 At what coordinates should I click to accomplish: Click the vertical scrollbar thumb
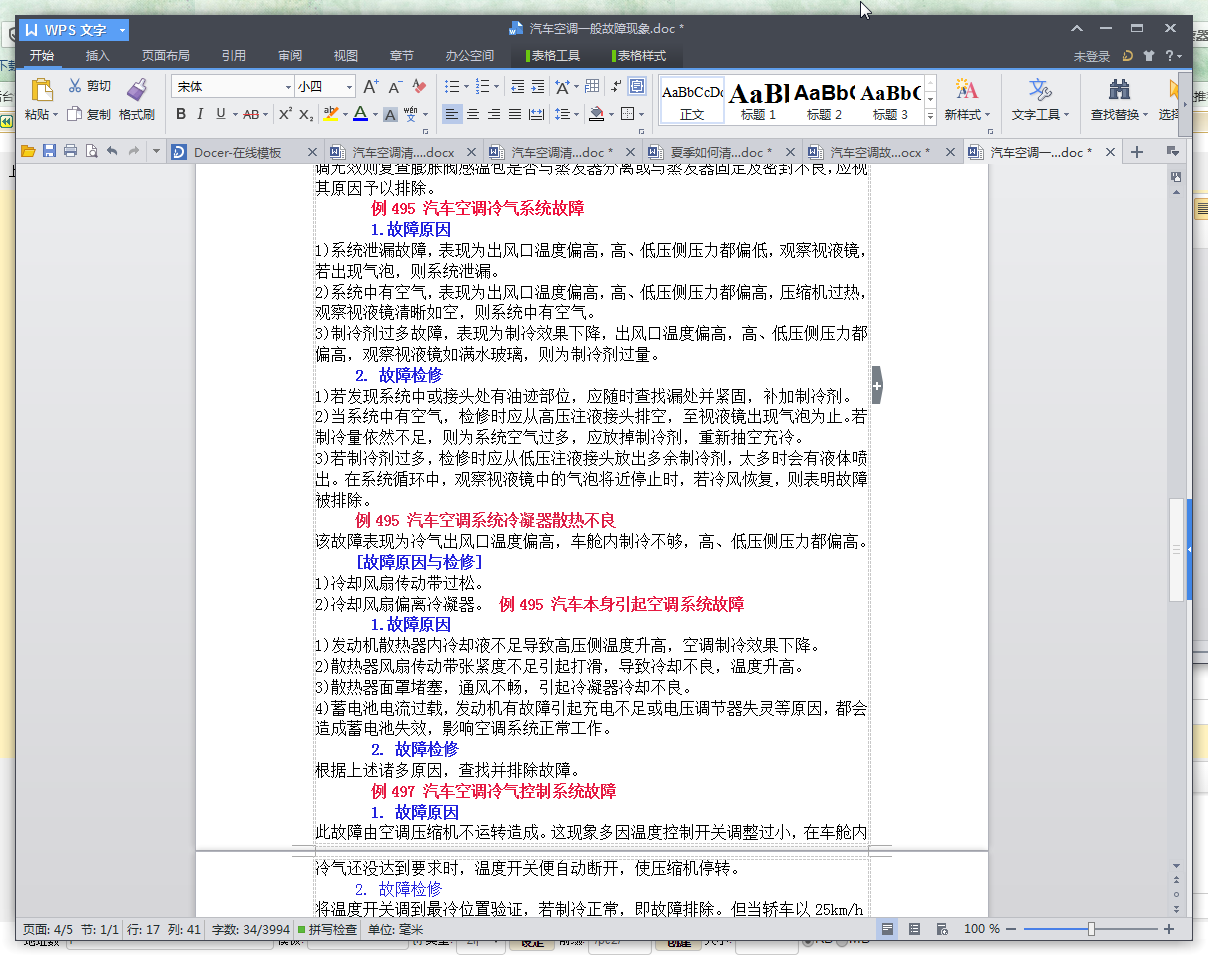[x=1177, y=549]
